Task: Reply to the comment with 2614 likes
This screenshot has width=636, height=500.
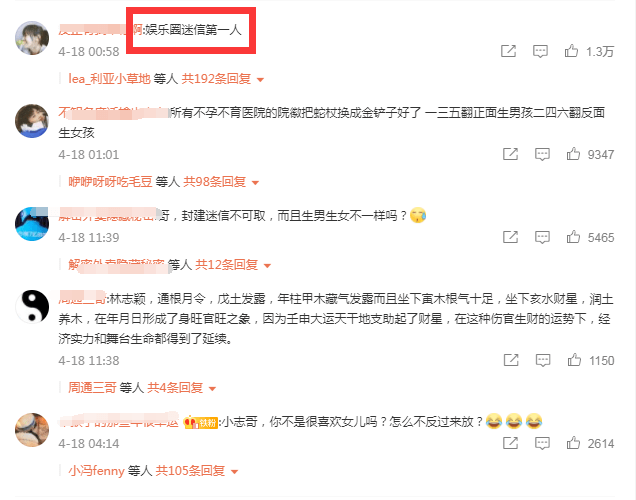Action: [542, 443]
